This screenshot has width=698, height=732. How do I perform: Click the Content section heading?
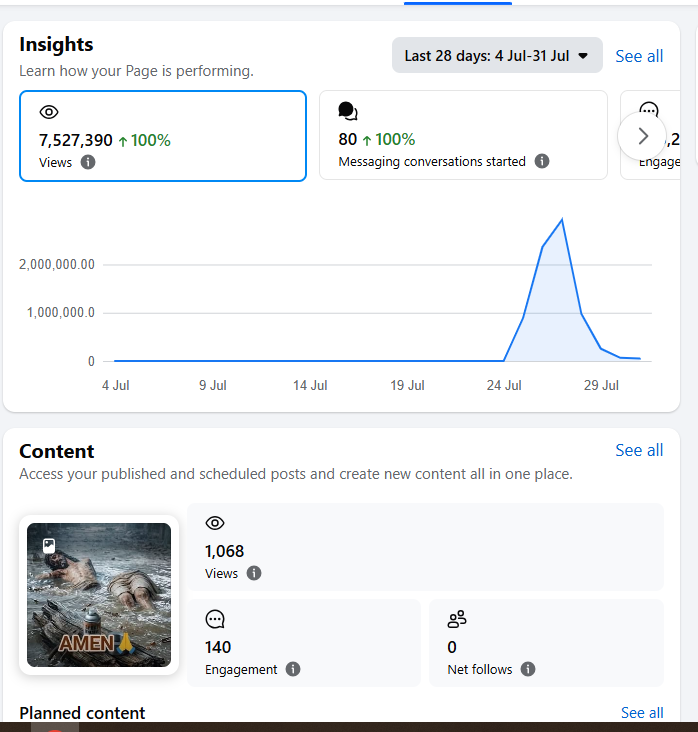click(x=56, y=451)
